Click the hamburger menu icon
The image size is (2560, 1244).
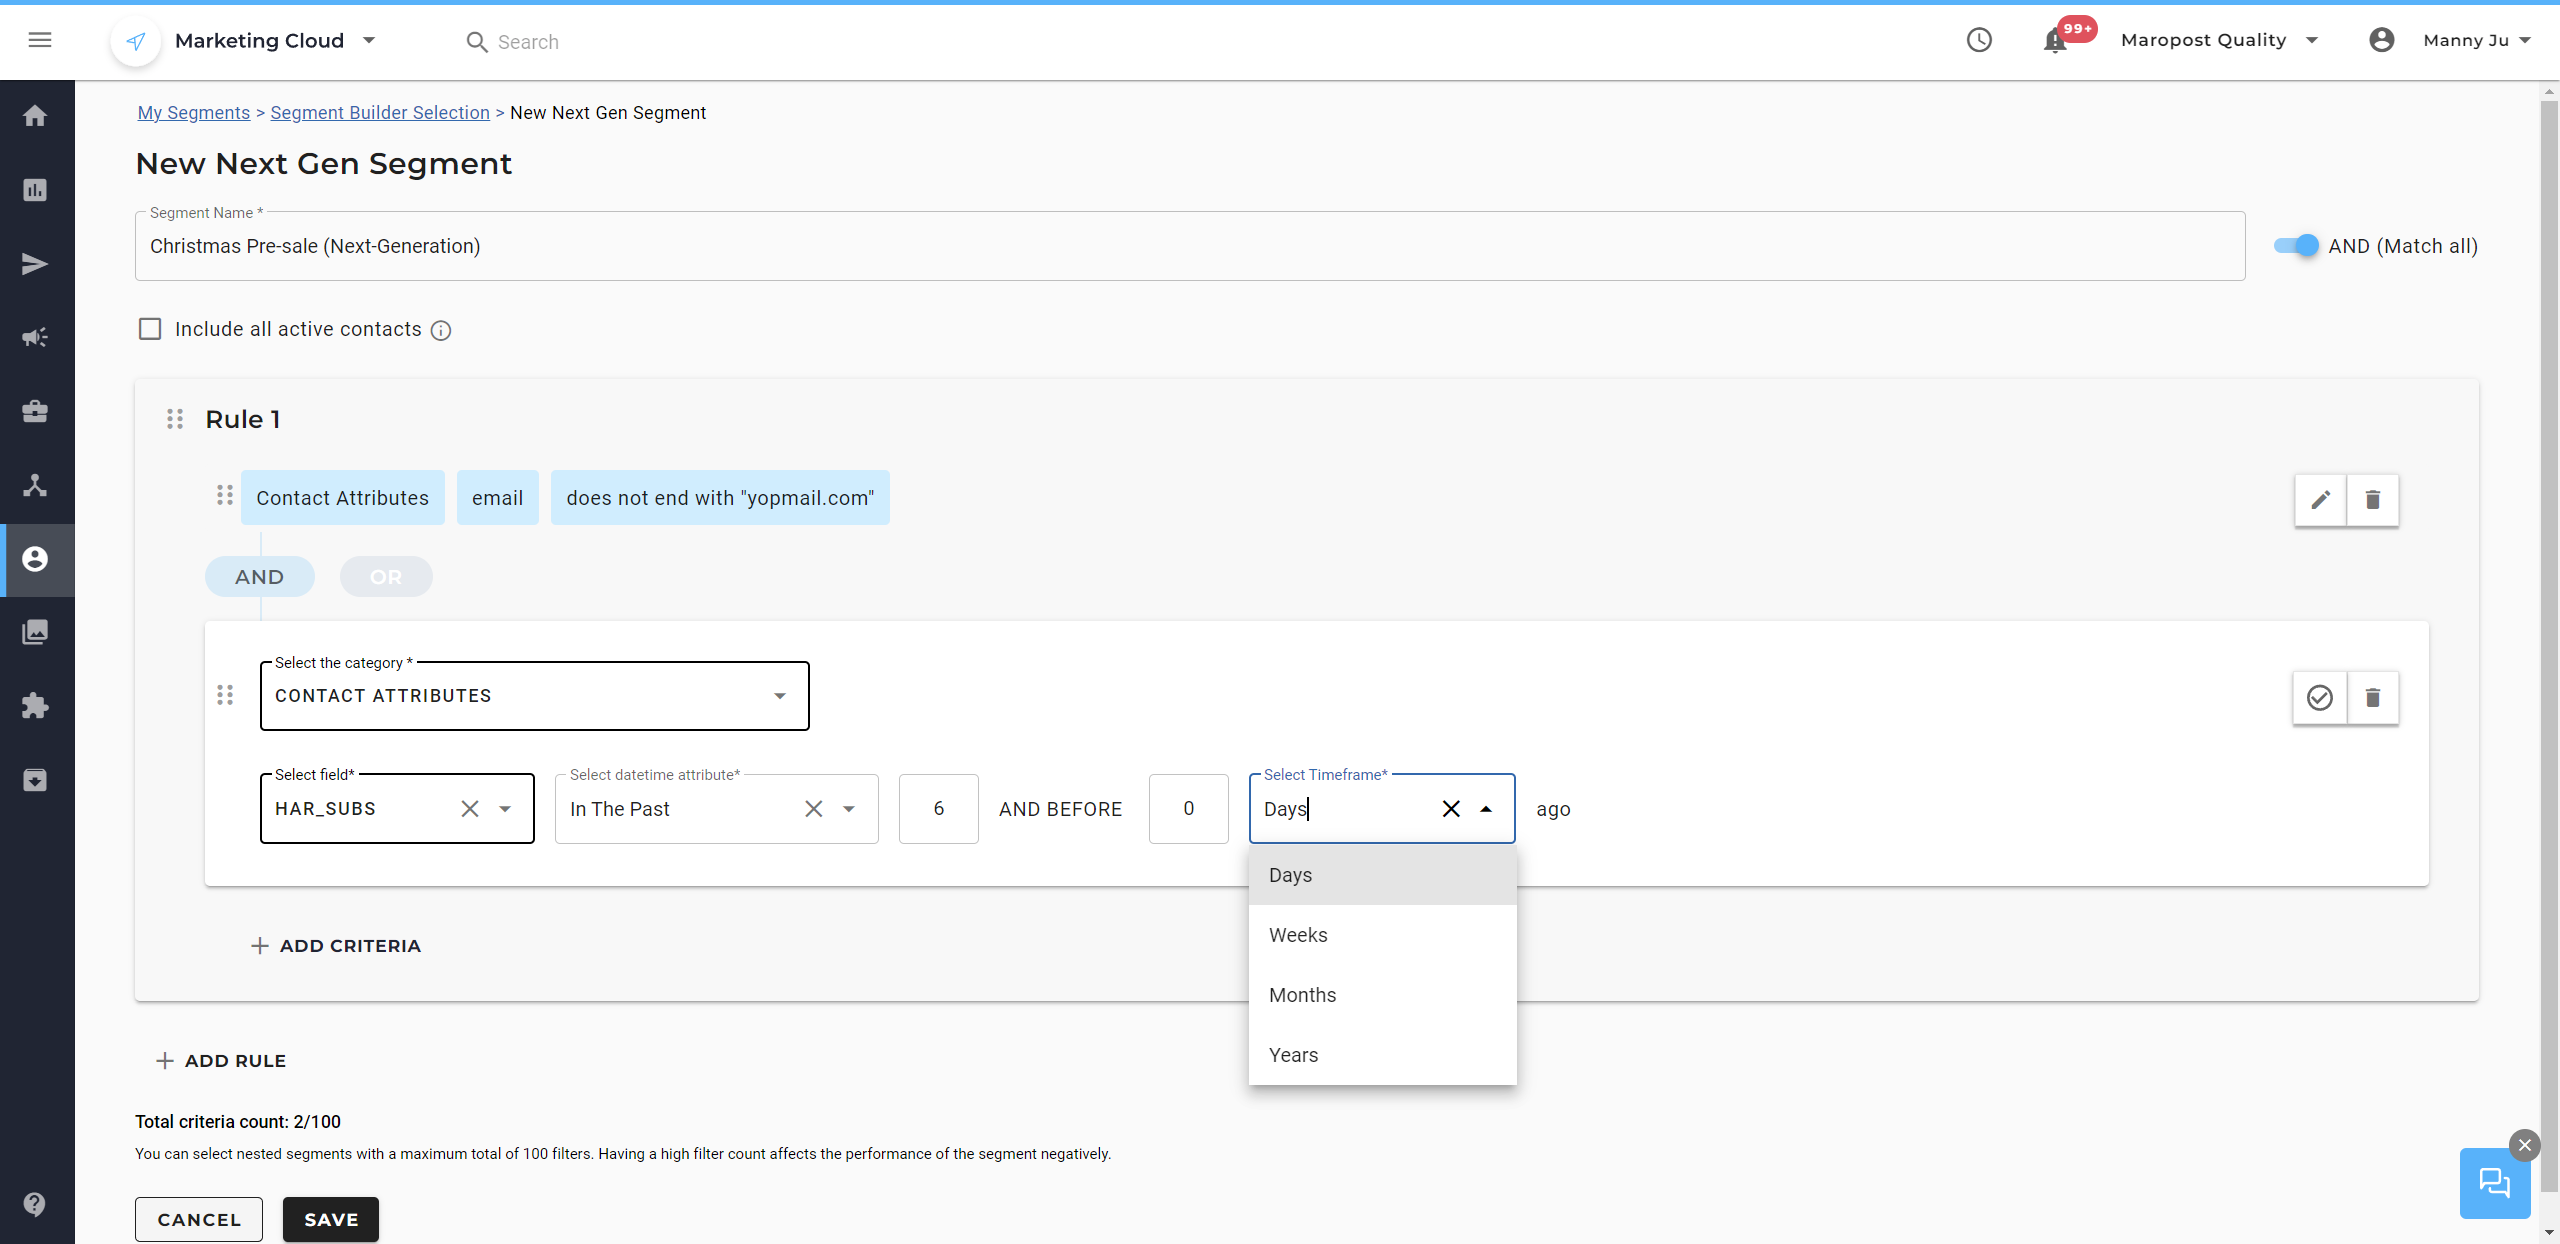tap(40, 40)
